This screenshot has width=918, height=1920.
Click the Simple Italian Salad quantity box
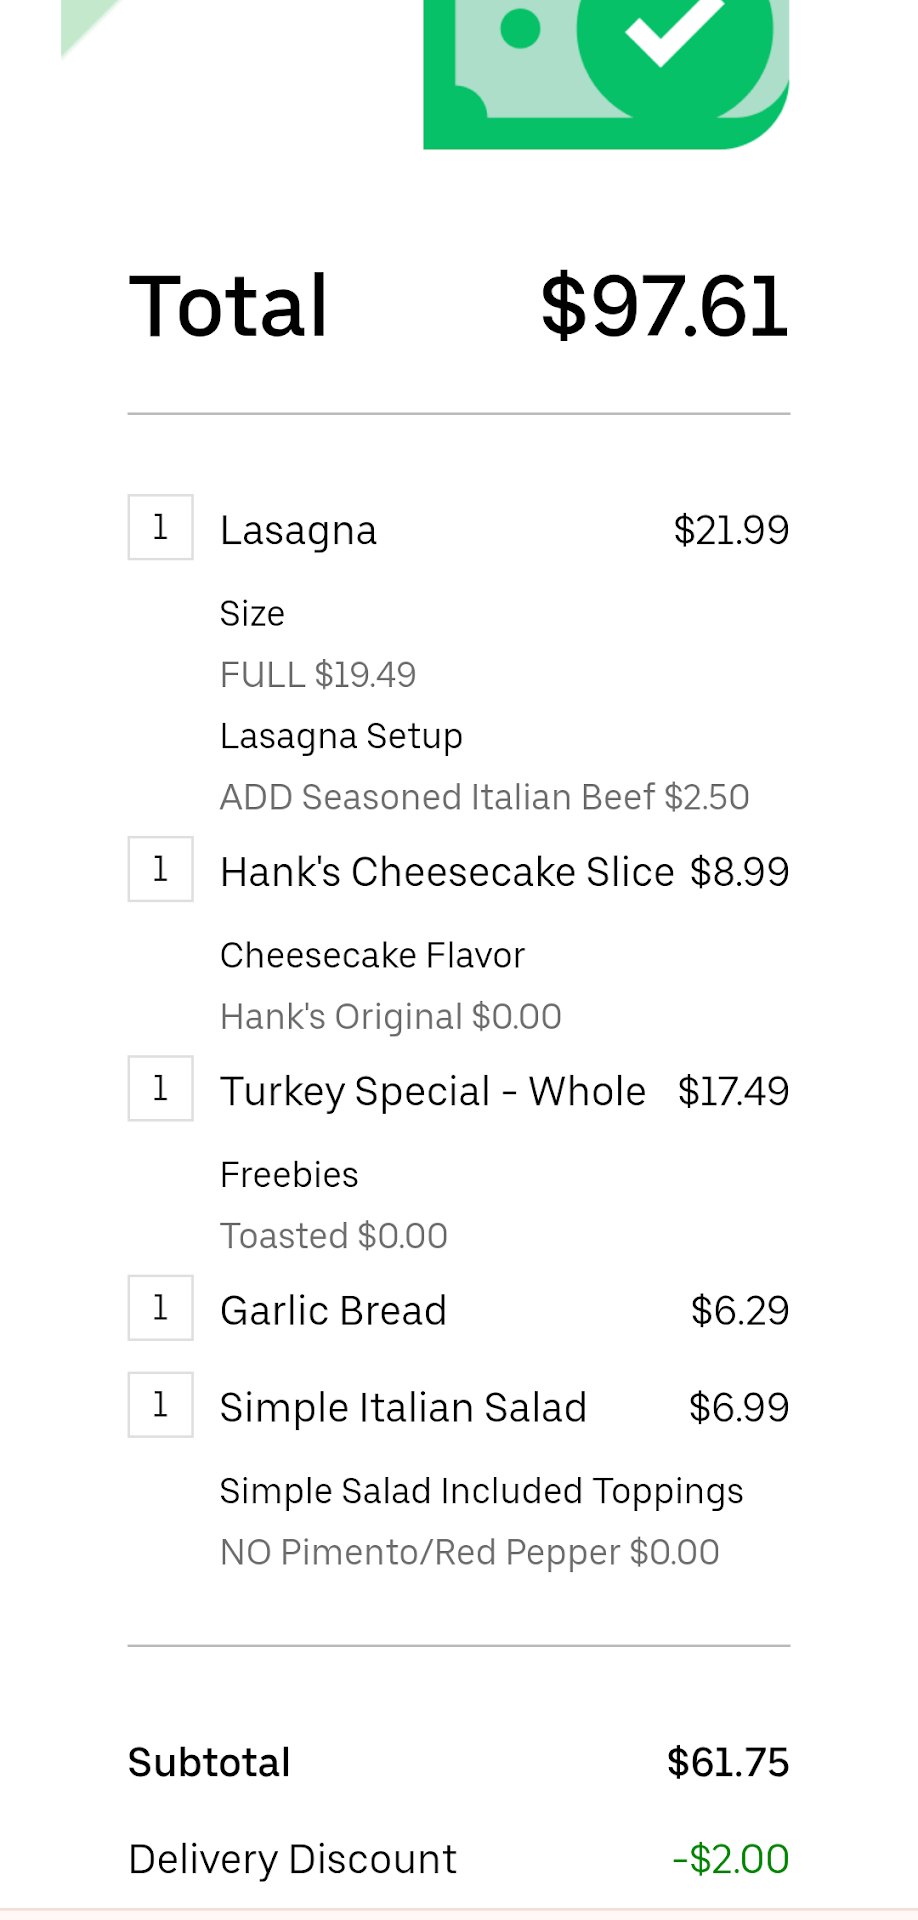tap(160, 1405)
